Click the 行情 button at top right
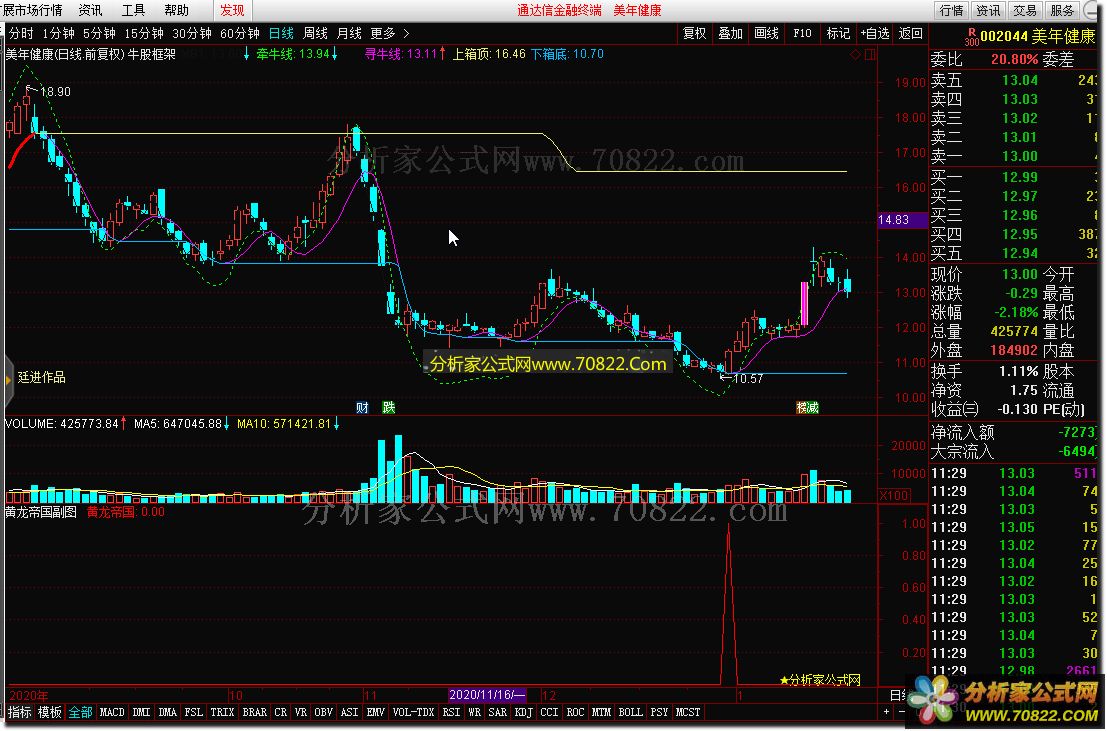 click(x=952, y=10)
